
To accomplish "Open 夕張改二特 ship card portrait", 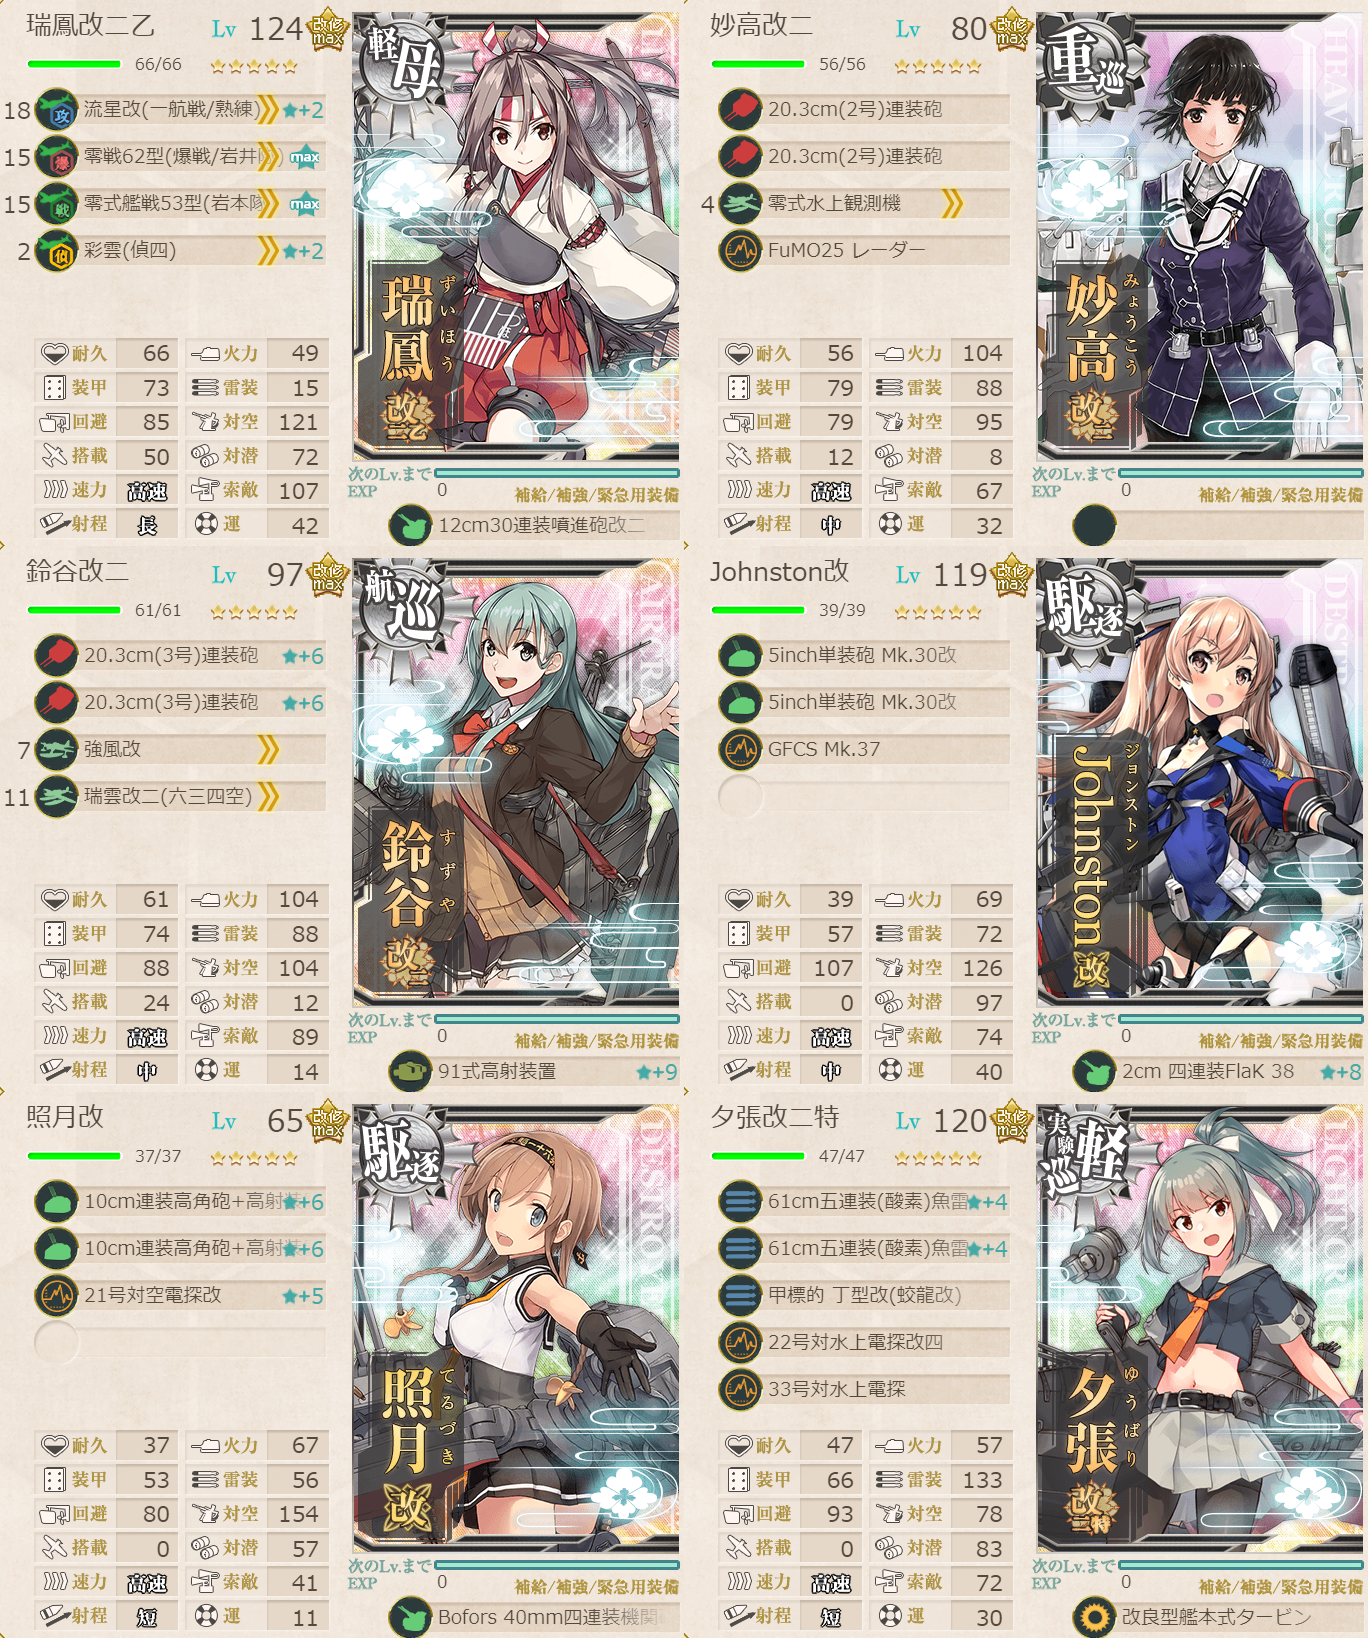I will (x=1200, y=1329).
